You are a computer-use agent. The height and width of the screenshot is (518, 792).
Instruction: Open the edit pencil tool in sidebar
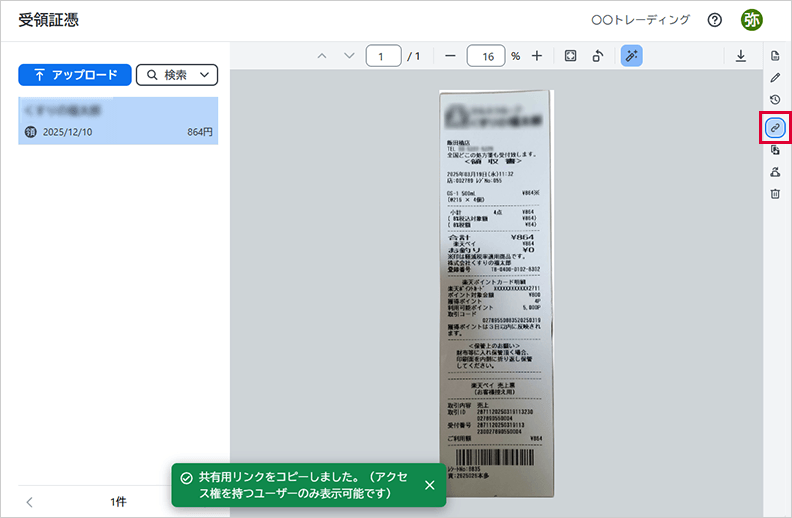click(775, 77)
